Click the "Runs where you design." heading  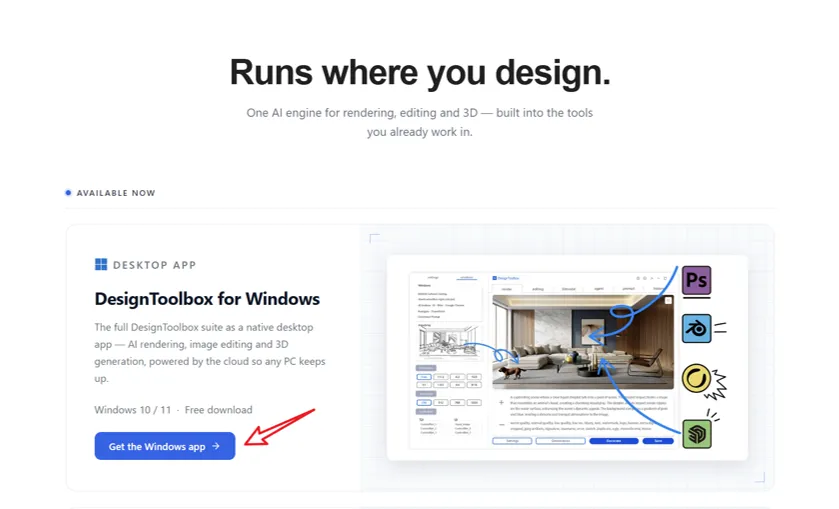click(420, 72)
